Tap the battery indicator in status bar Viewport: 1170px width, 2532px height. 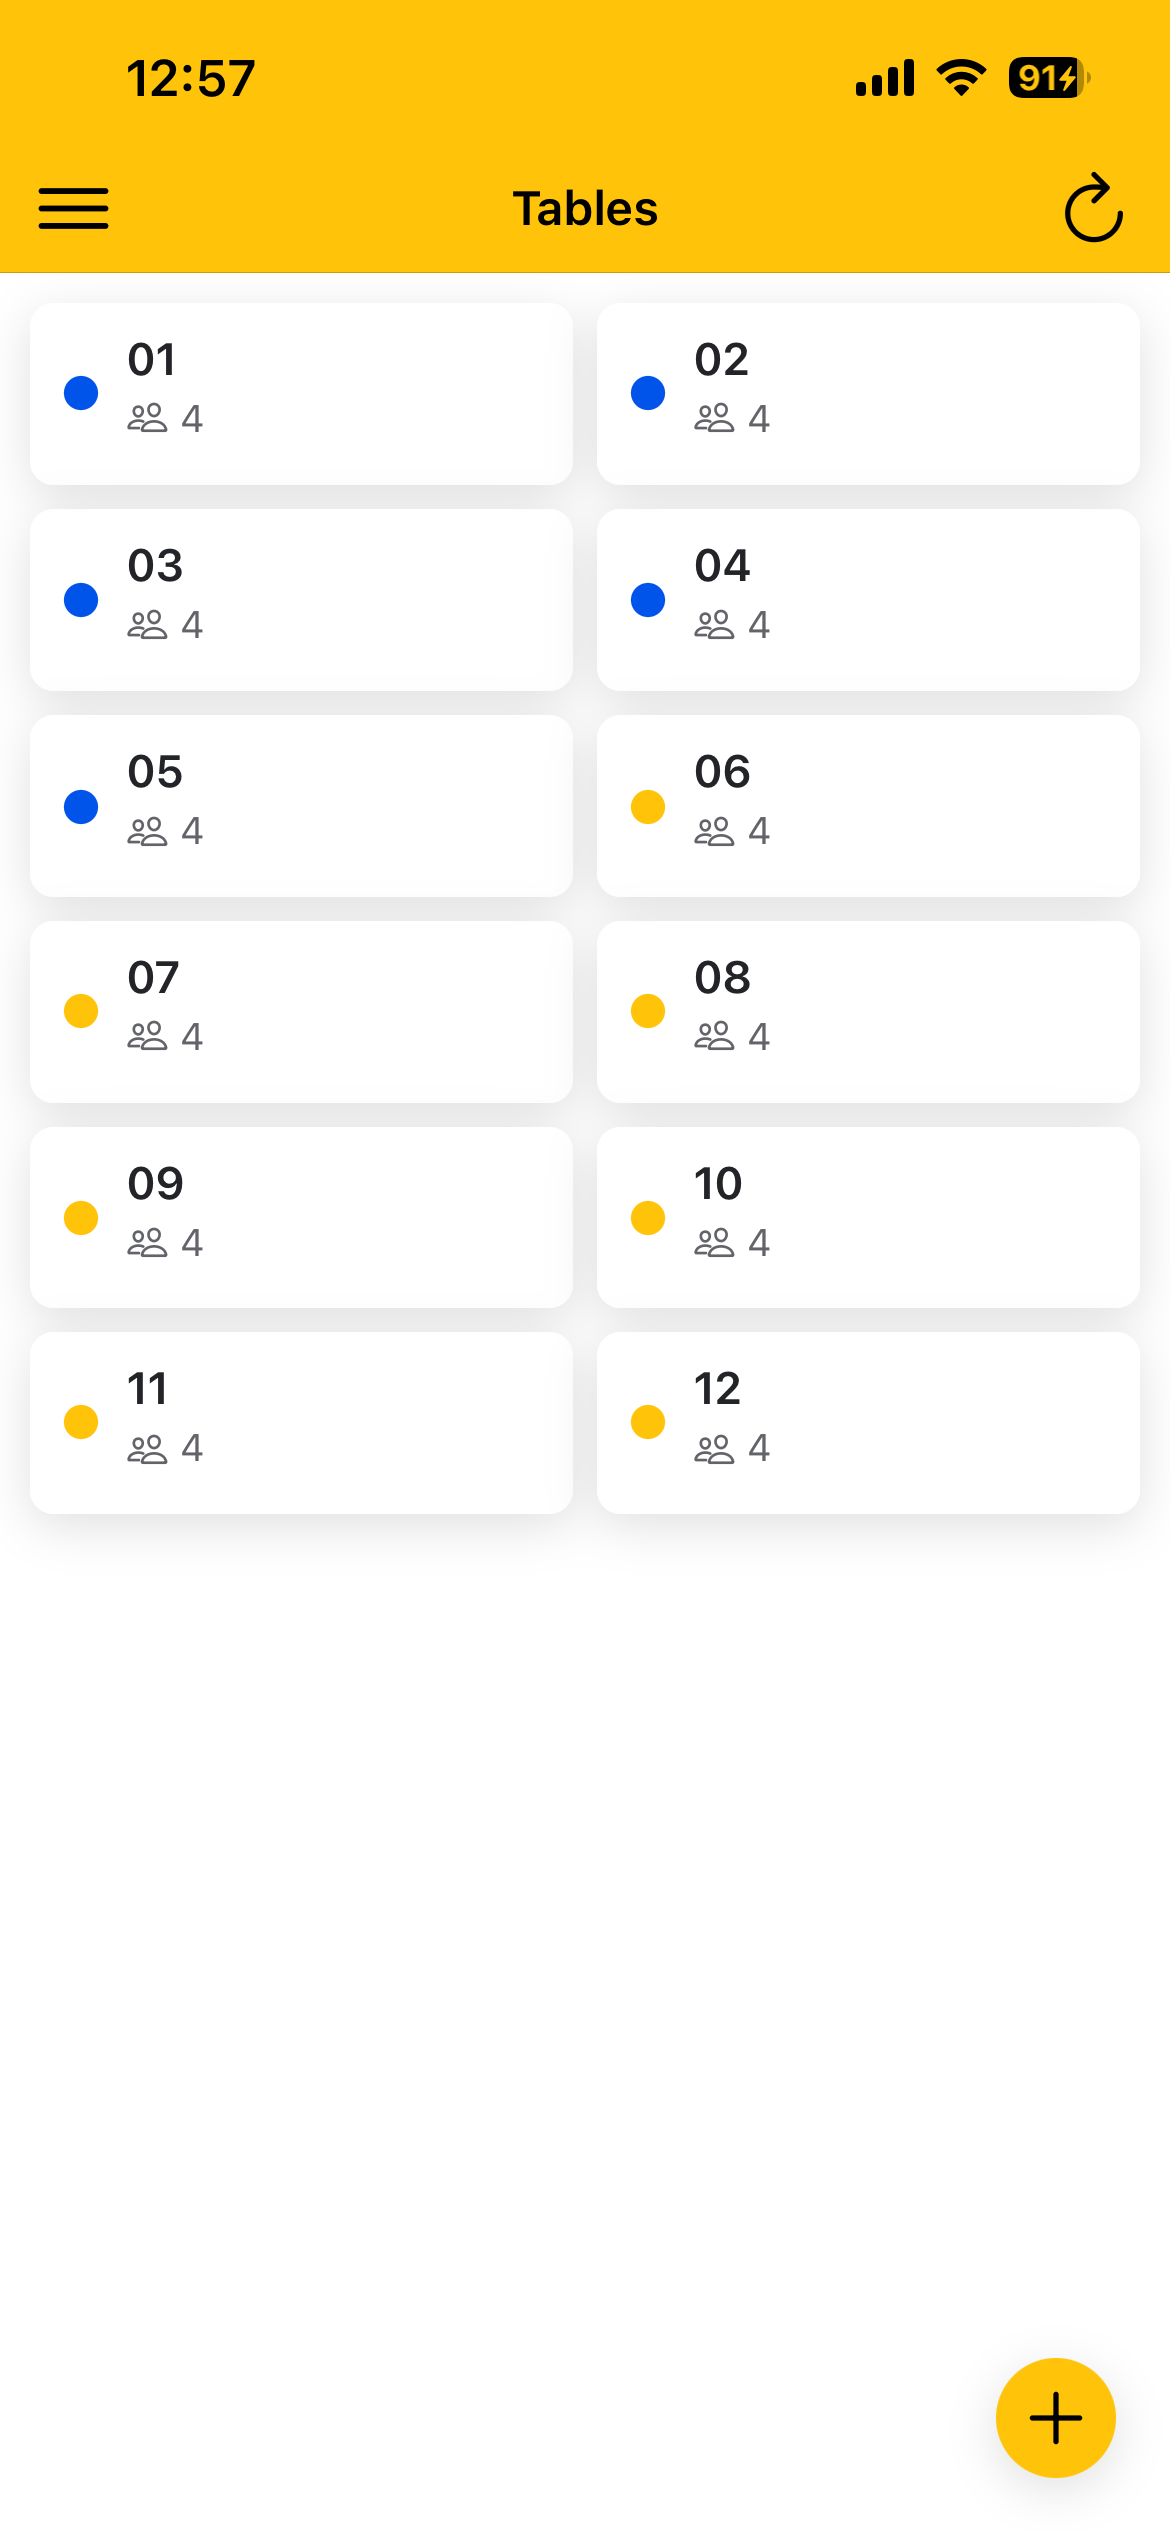point(1048,78)
